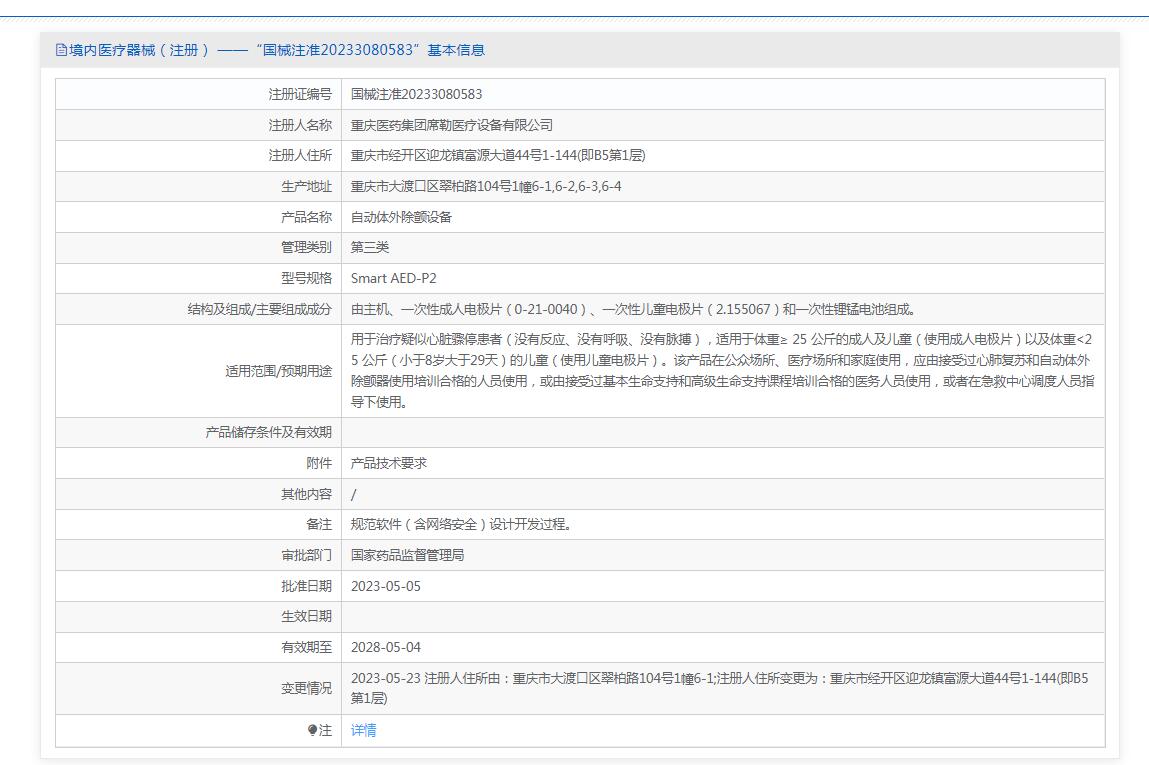1149x765 pixels.
Task: Click the expiry date 2028-05-04
Action: point(386,648)
